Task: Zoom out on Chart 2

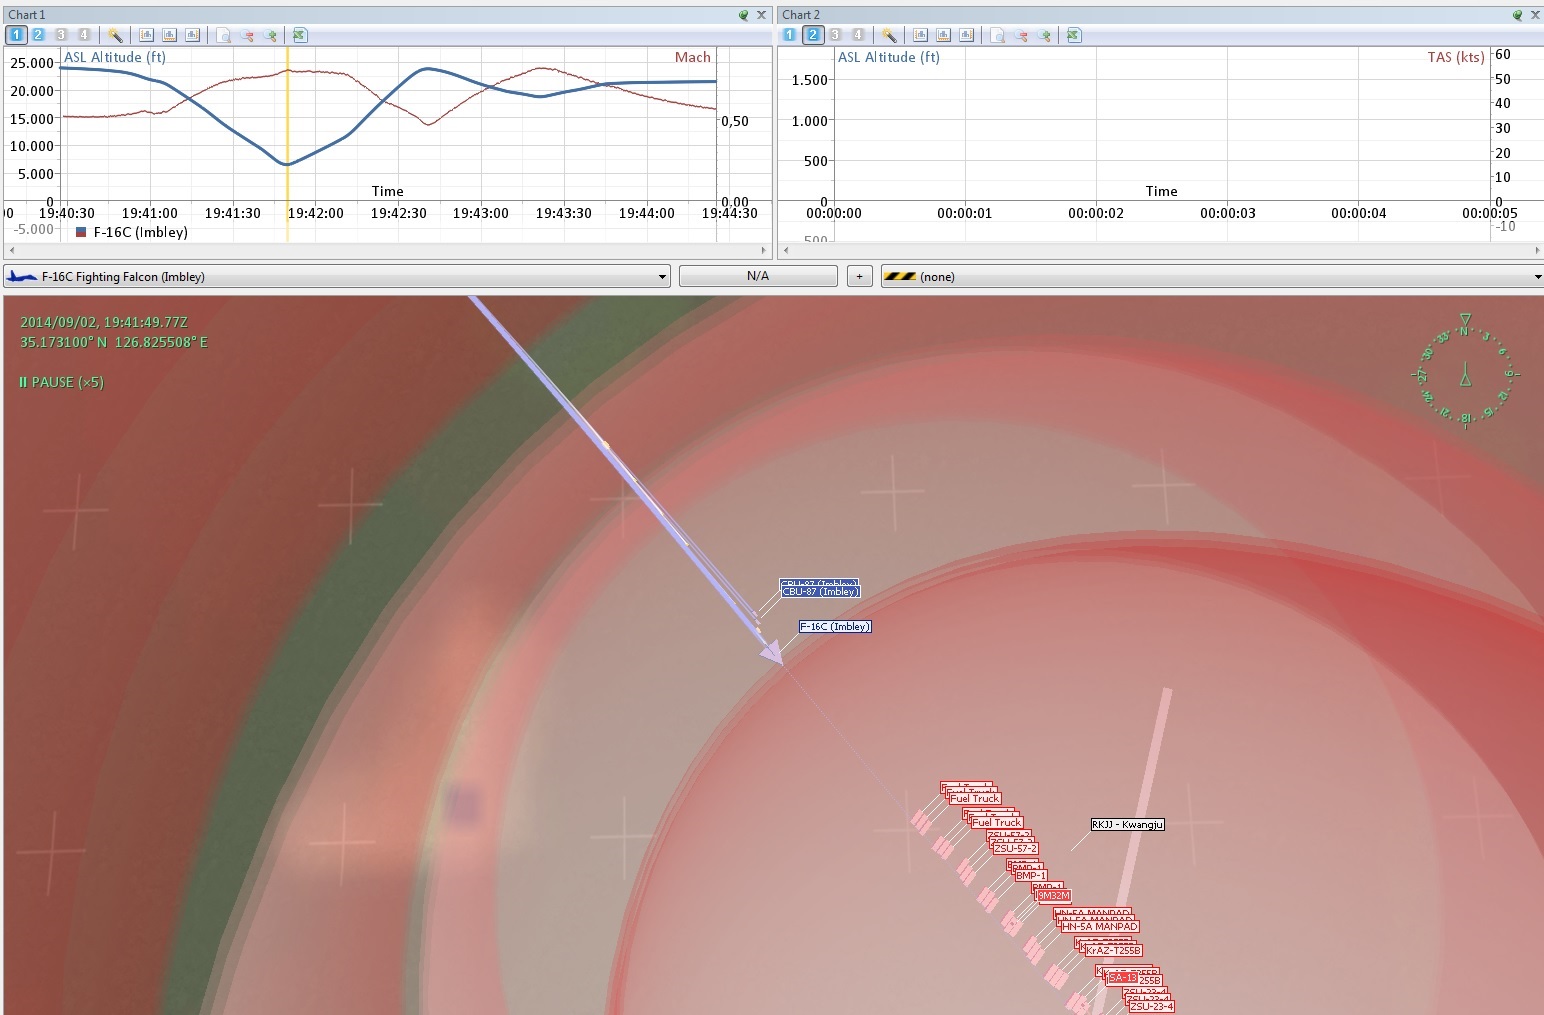Action: (x=1021, y=35)
